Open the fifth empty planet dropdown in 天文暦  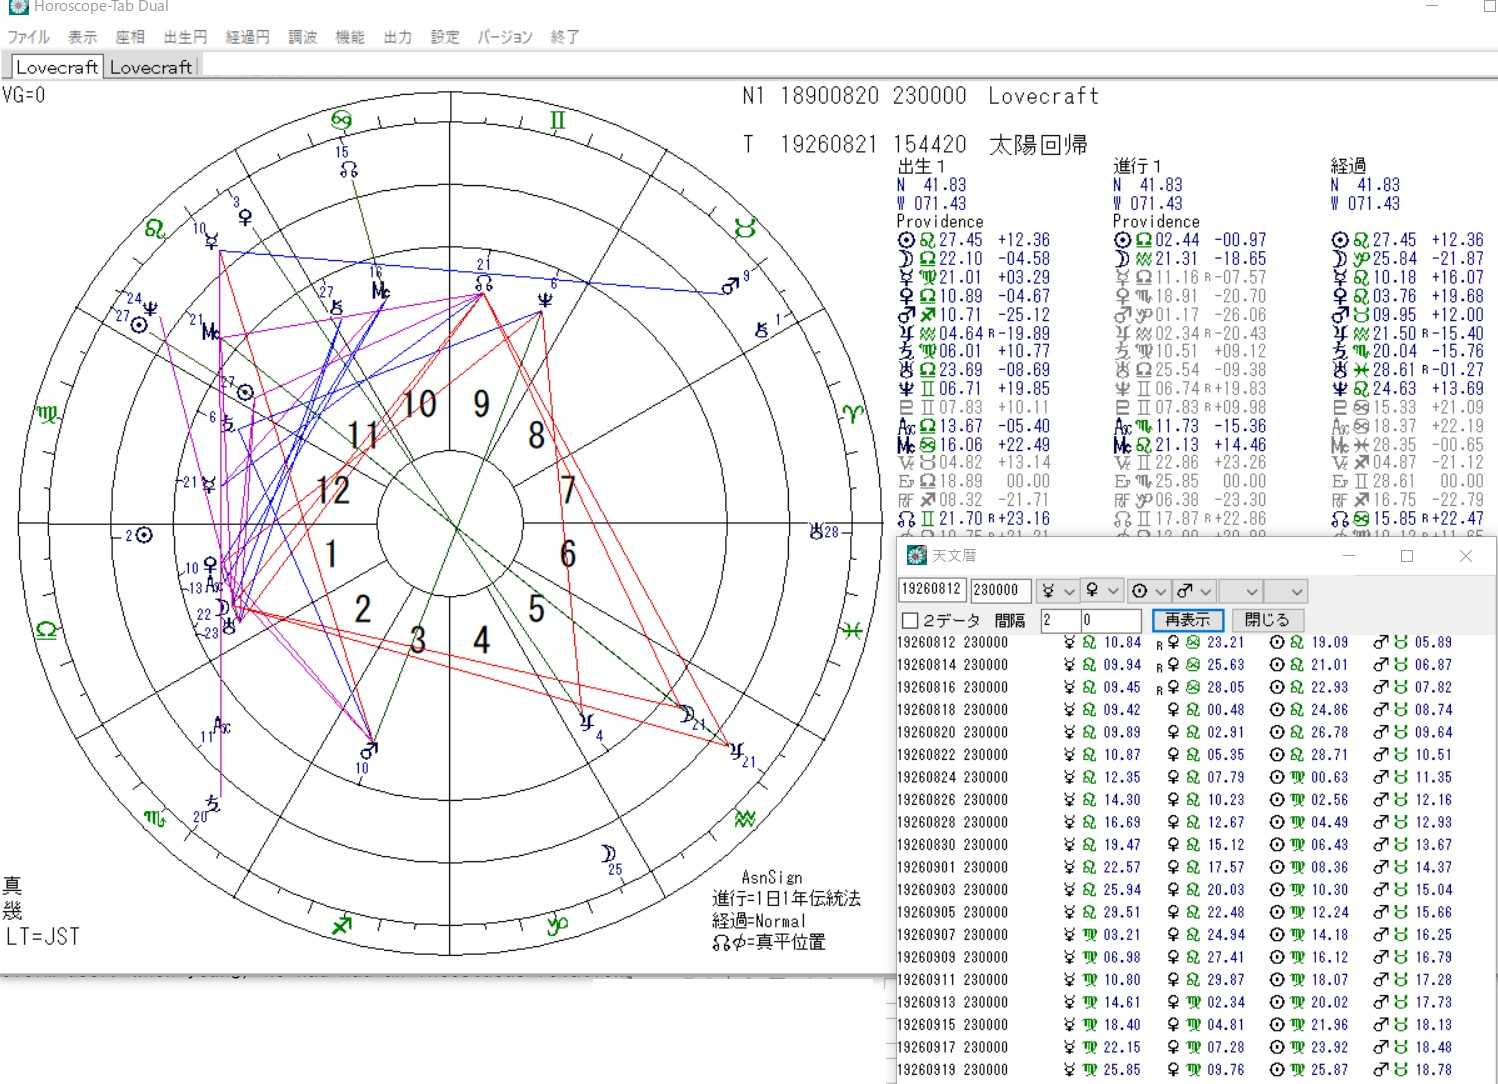click(x=1240, y=591)
